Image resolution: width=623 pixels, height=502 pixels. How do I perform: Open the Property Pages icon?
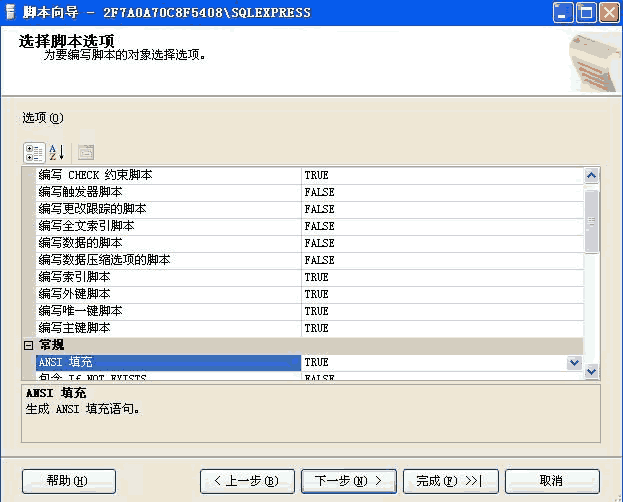tap(86, 152)
